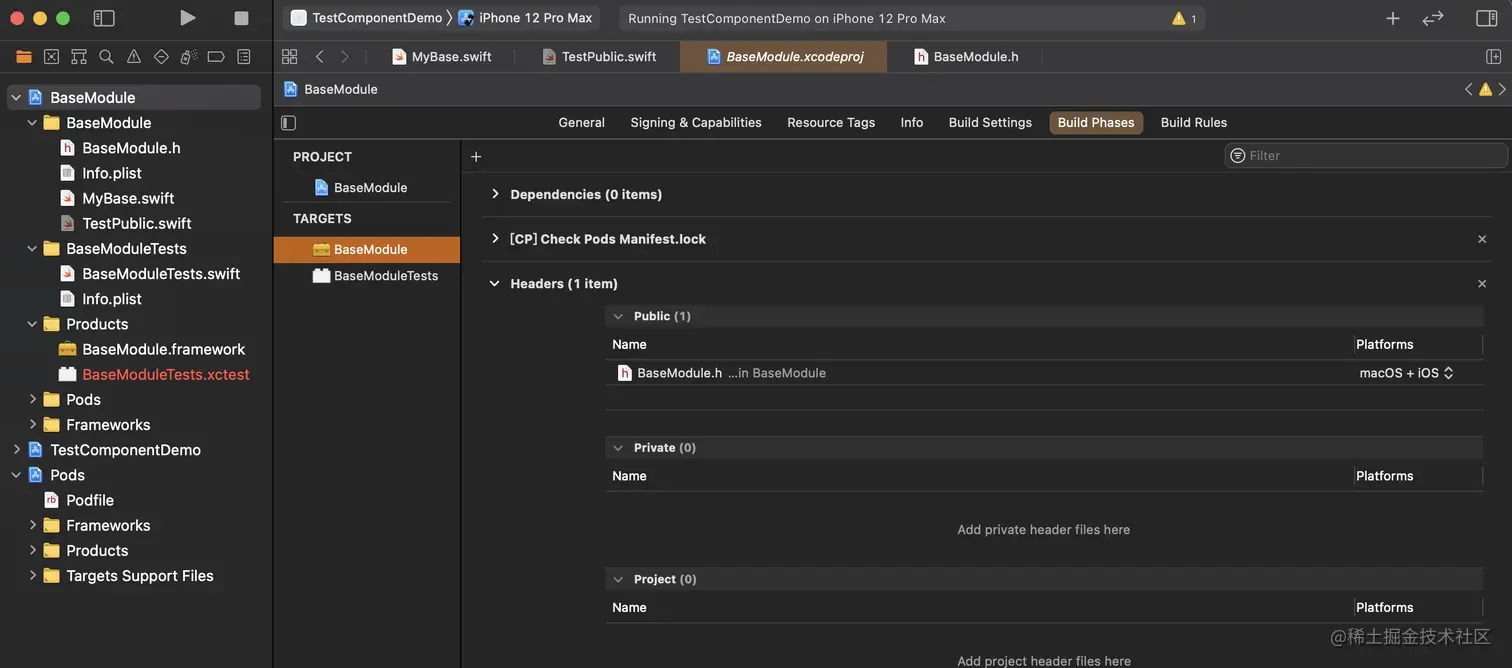The image size is (1512, 668).
Task: Add an editor on the right
Action: pyautogui.click(x=1493, y=57)
